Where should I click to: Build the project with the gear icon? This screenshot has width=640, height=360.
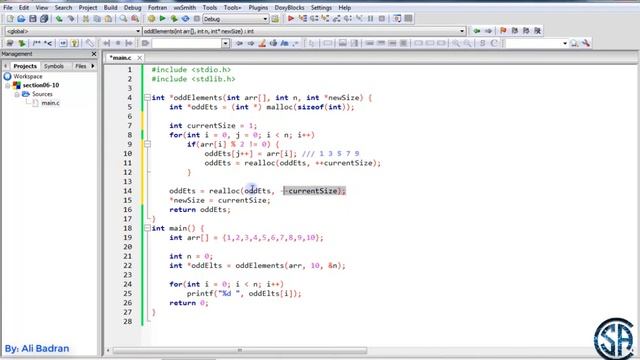point(151,19)
